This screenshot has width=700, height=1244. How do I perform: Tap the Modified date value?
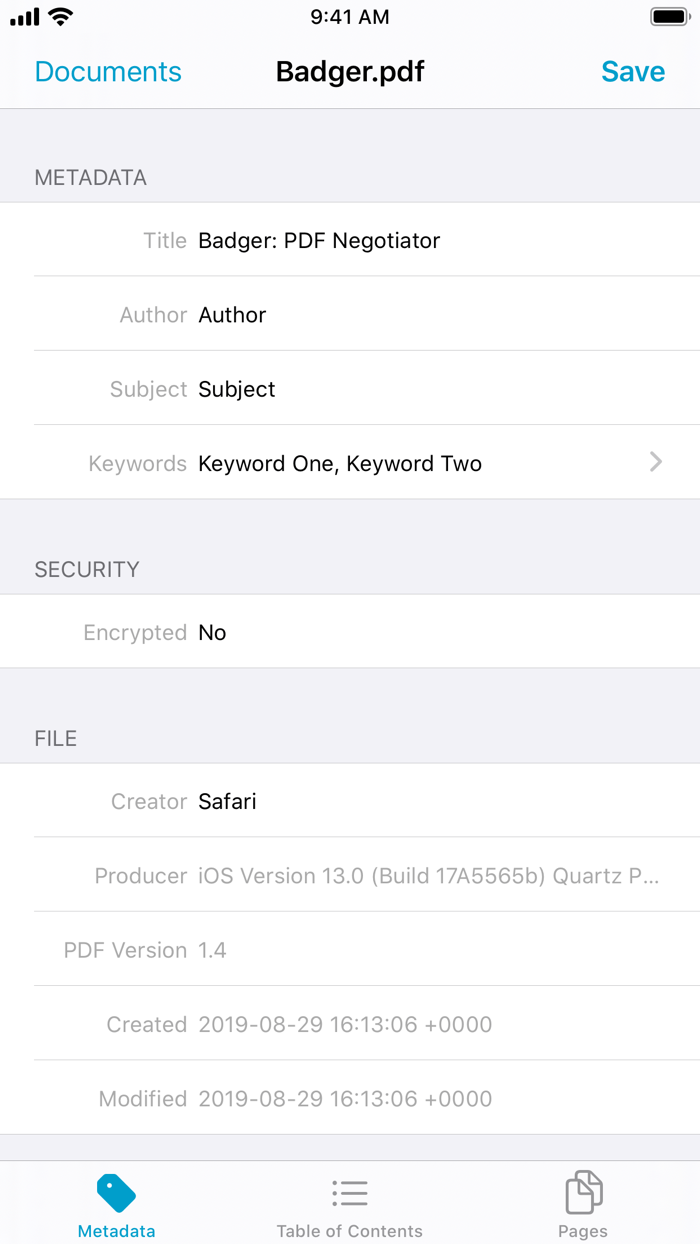[x=345, y=1099]
